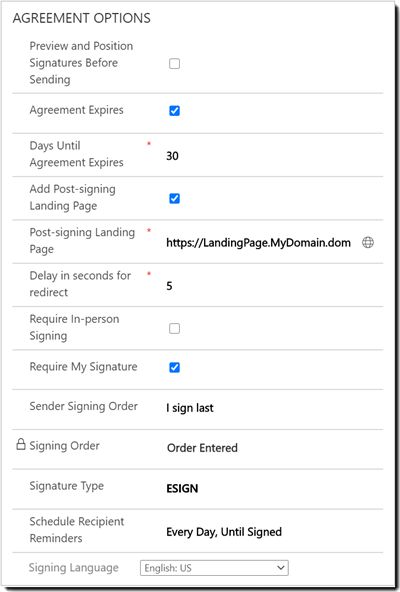Screen dimensions: 400x592
Task: Enable Require In-person Signing checkbox
Action: [x=174, y=328]
